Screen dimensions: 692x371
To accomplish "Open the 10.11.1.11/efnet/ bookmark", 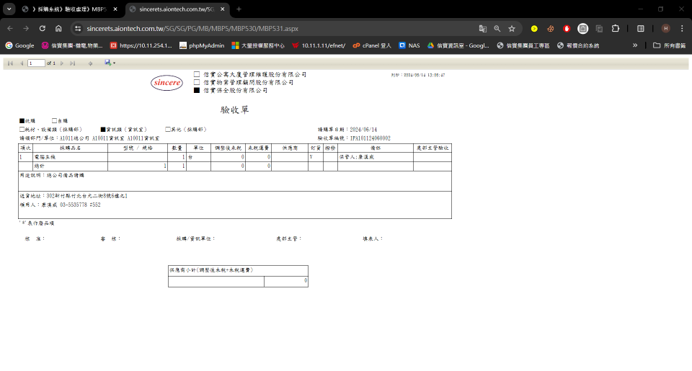I will point(319,45).
